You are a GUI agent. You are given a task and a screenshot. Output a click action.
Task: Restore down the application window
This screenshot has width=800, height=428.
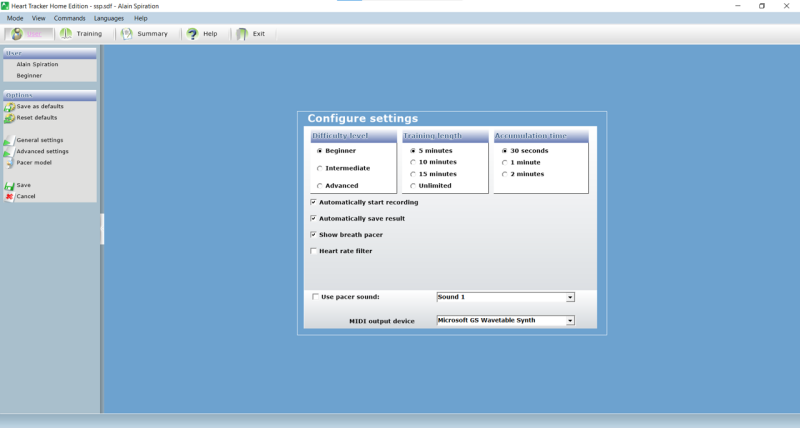[x=762, y=6]
